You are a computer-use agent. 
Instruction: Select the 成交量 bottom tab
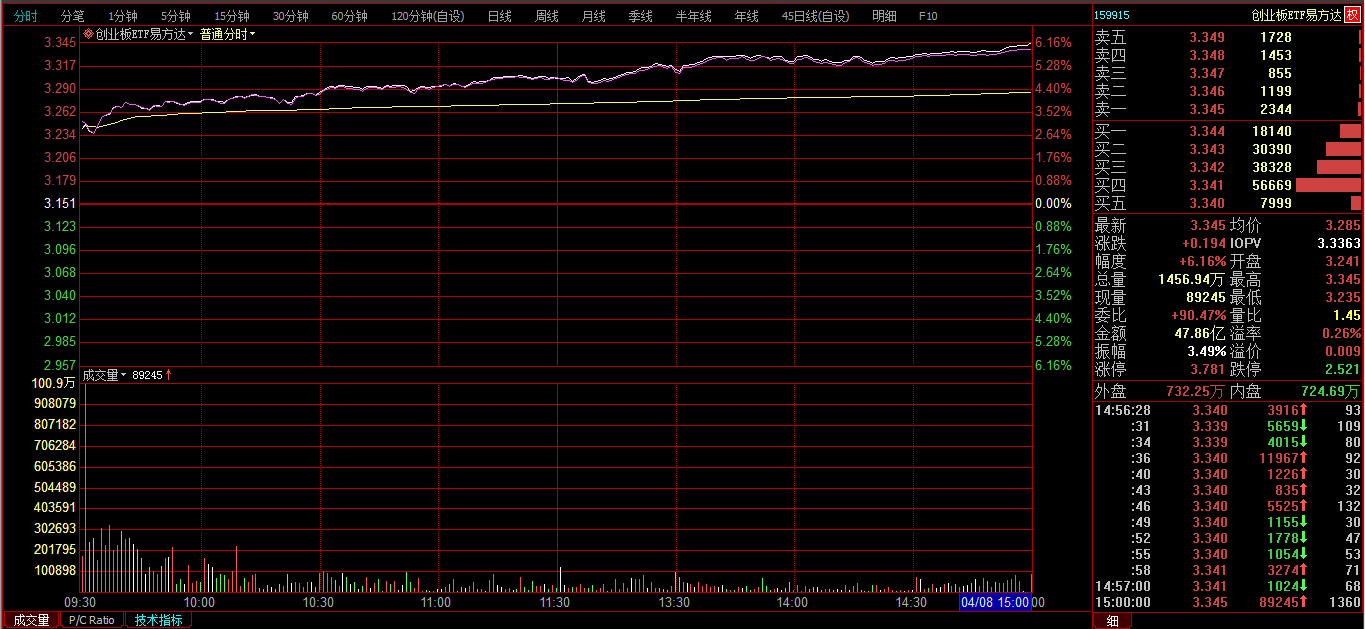pyautogui.click(x=30, y=620)
